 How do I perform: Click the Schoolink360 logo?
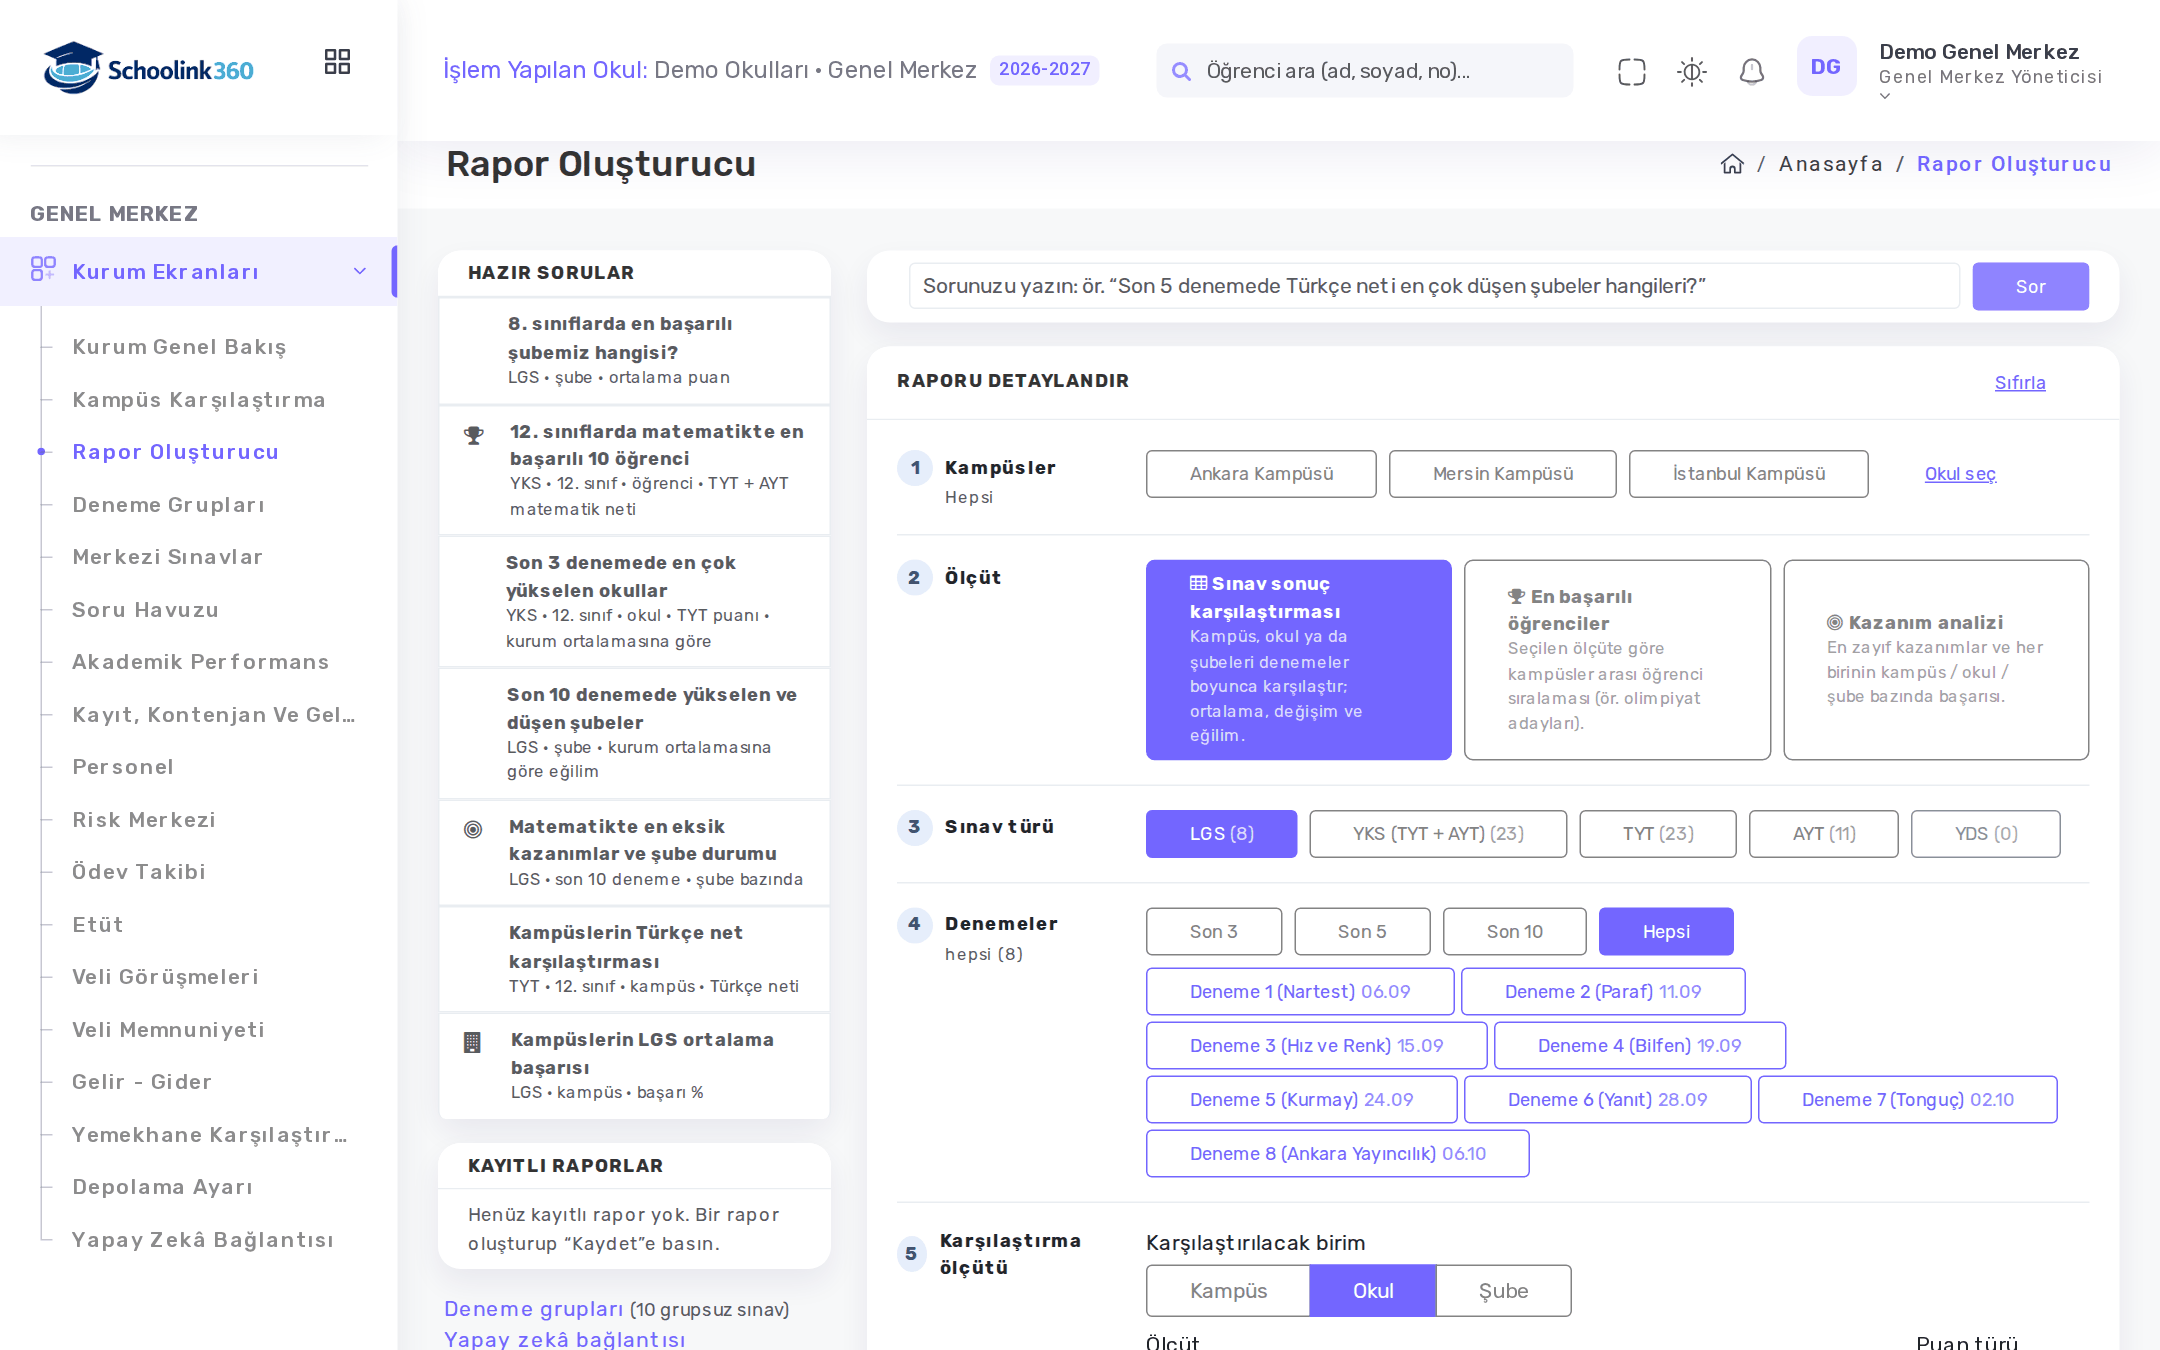pos(148,68)
